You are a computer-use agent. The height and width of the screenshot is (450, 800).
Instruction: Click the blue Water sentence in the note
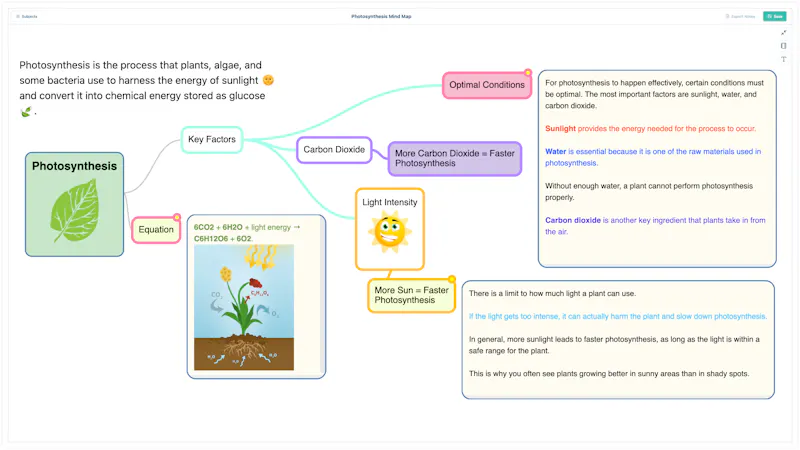click(x=653, y=157)
